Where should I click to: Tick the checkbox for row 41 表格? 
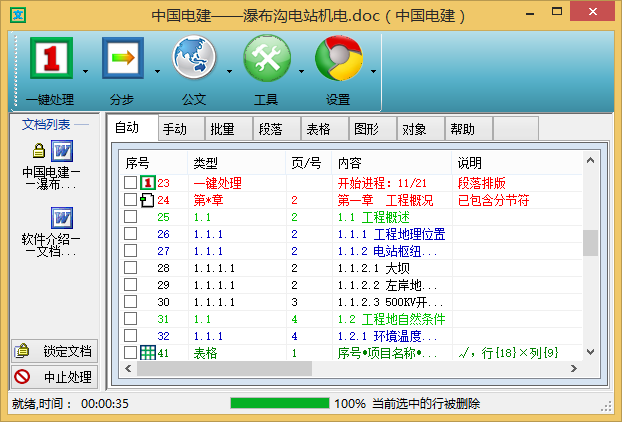coord(131,353)
